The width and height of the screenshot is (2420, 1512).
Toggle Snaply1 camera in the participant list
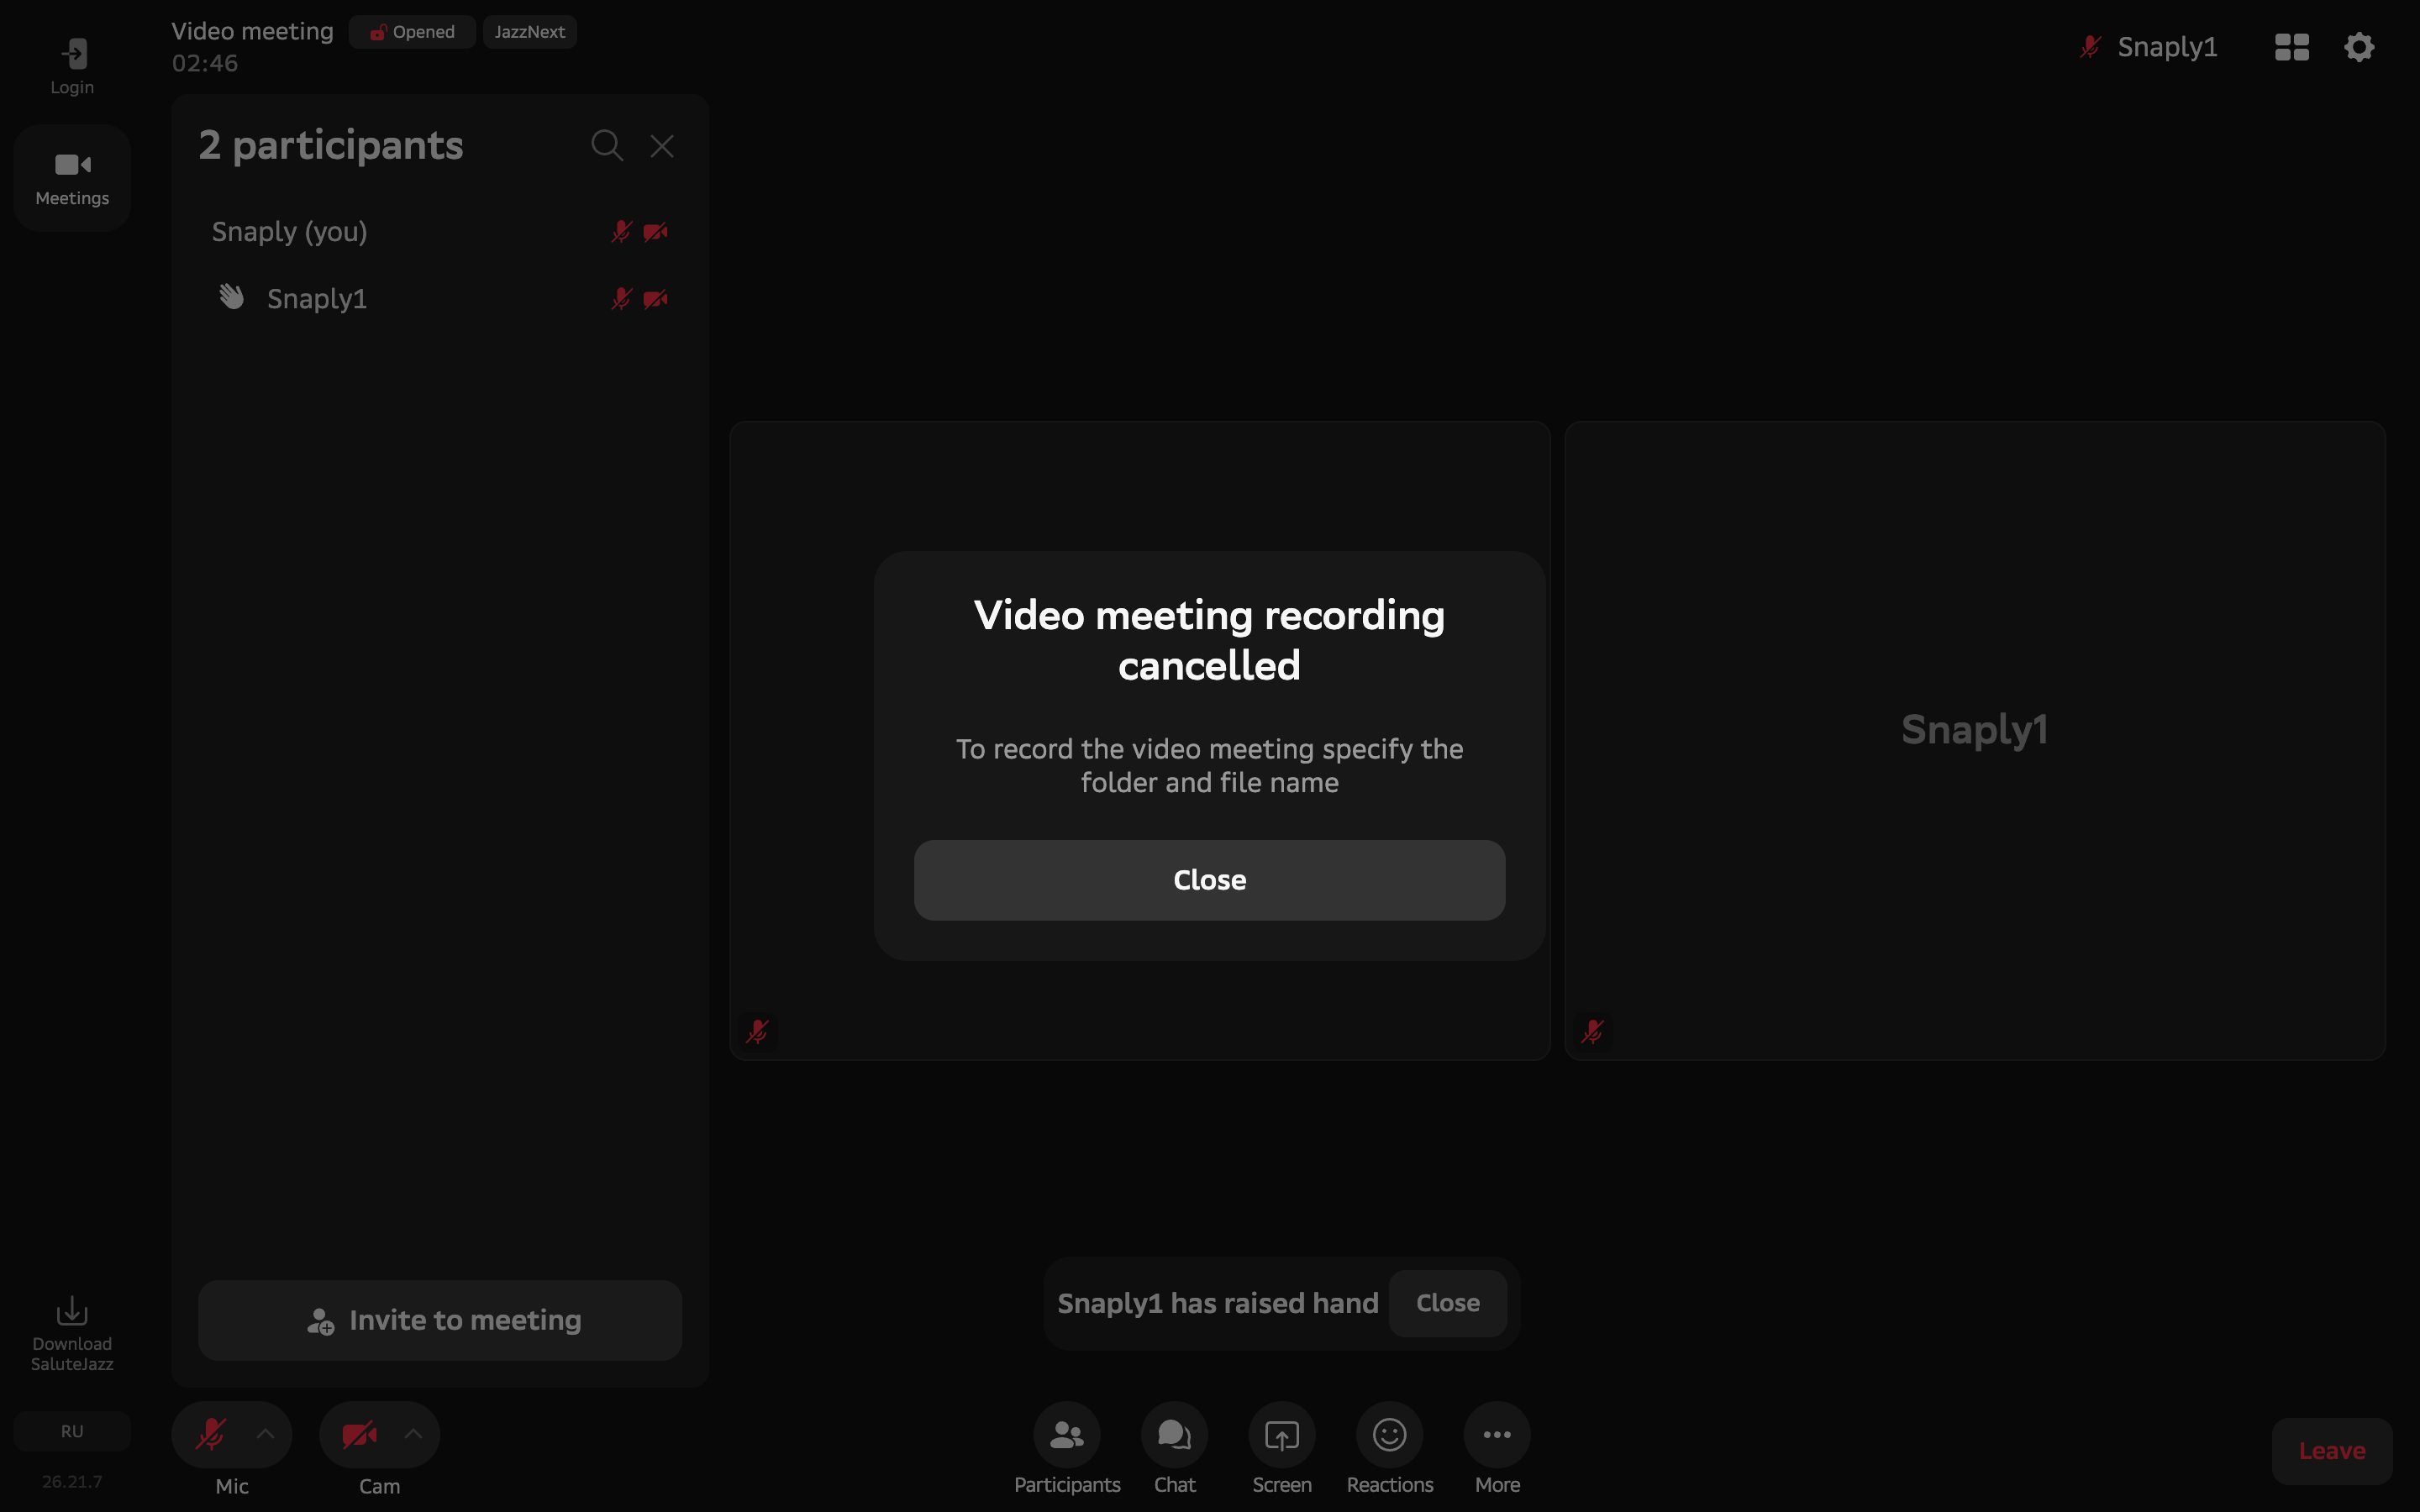point(655,299)
